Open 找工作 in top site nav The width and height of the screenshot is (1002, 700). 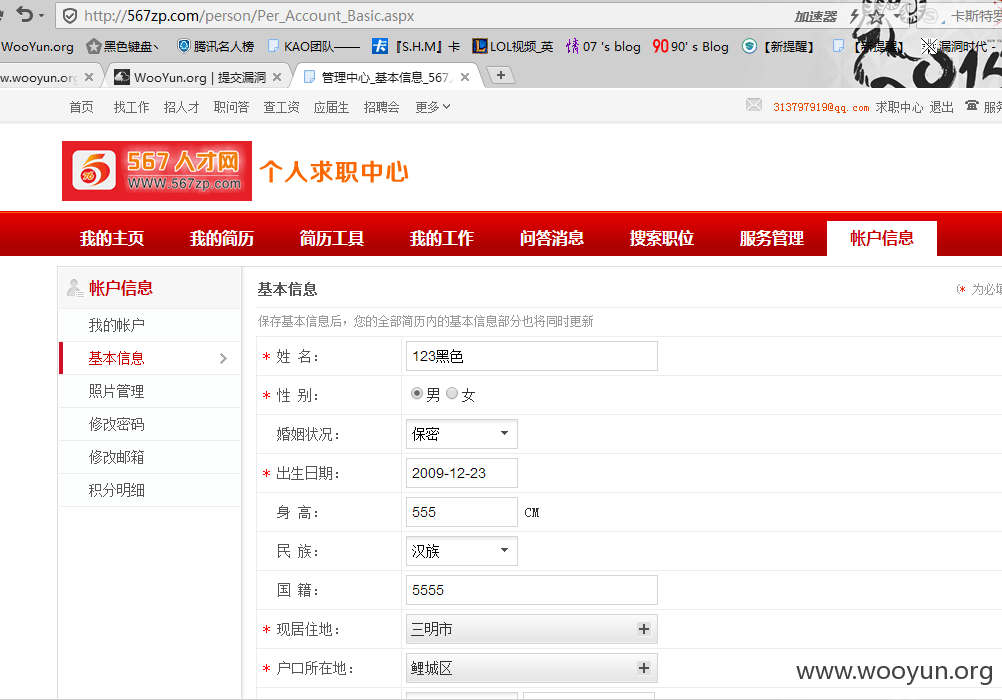(x=131, y=107)
